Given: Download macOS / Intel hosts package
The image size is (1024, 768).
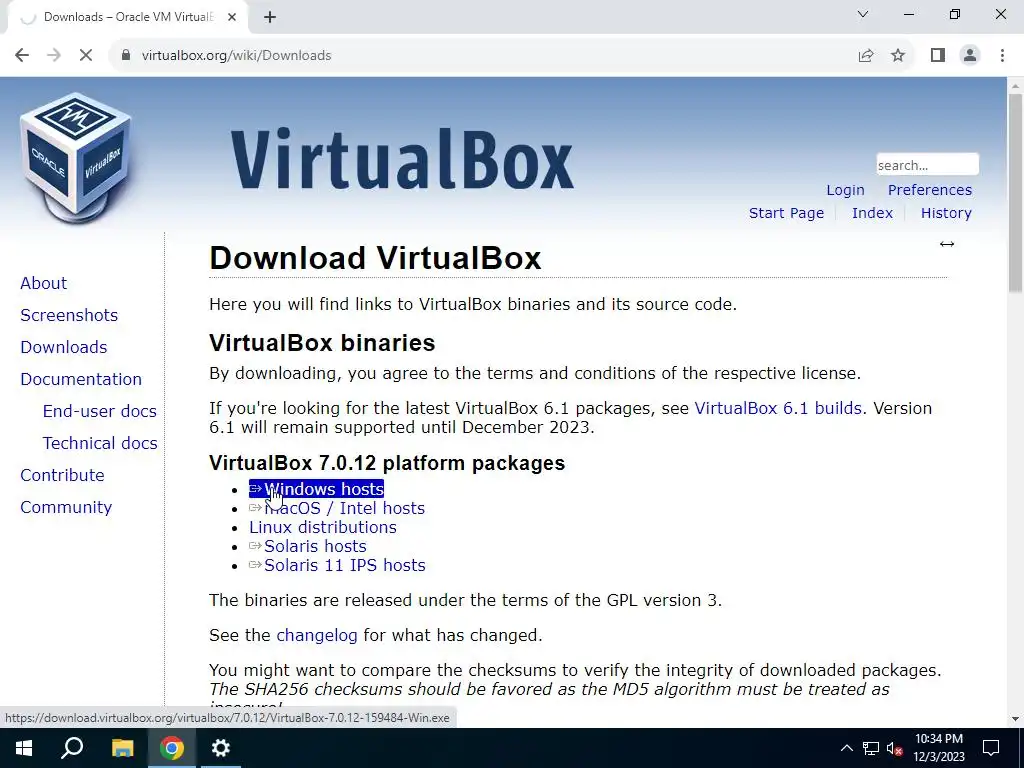Looking at the screenshot, I should [337, 508].
